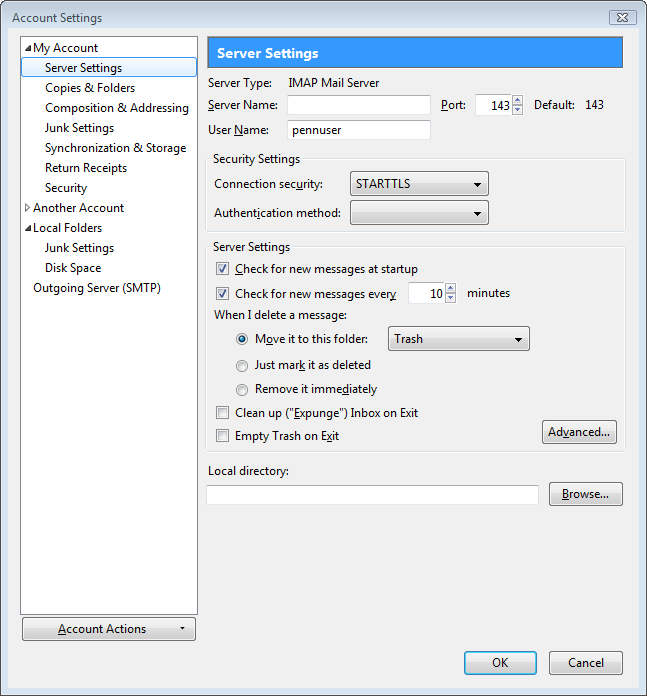Image resolution: width=647 pixels, height=696 pixels.
Task: Increase port number with up arrow
Action: tap(517, 101)
